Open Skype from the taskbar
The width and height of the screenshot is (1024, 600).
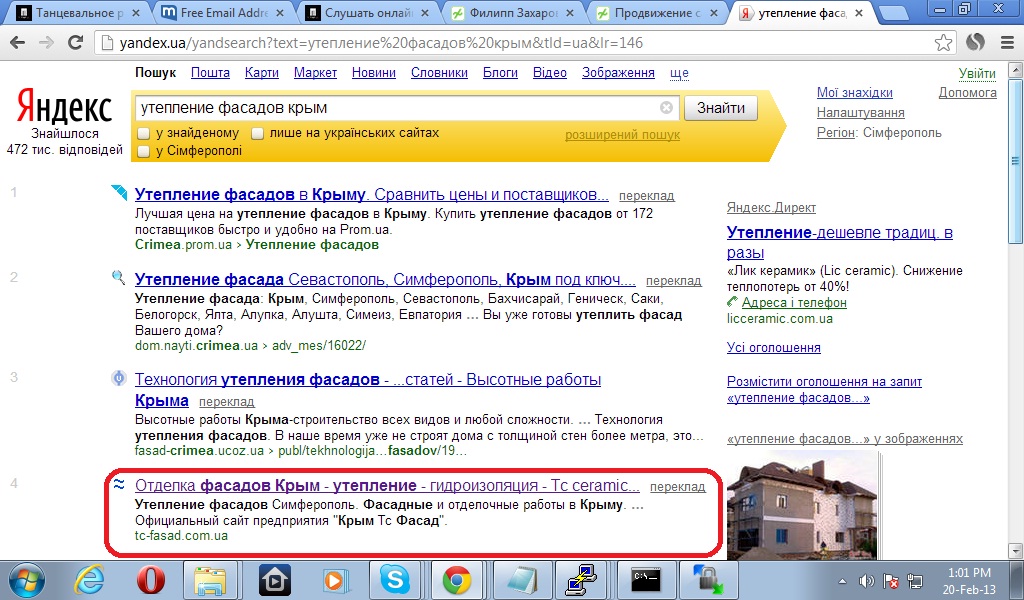(x=396, y=580)
